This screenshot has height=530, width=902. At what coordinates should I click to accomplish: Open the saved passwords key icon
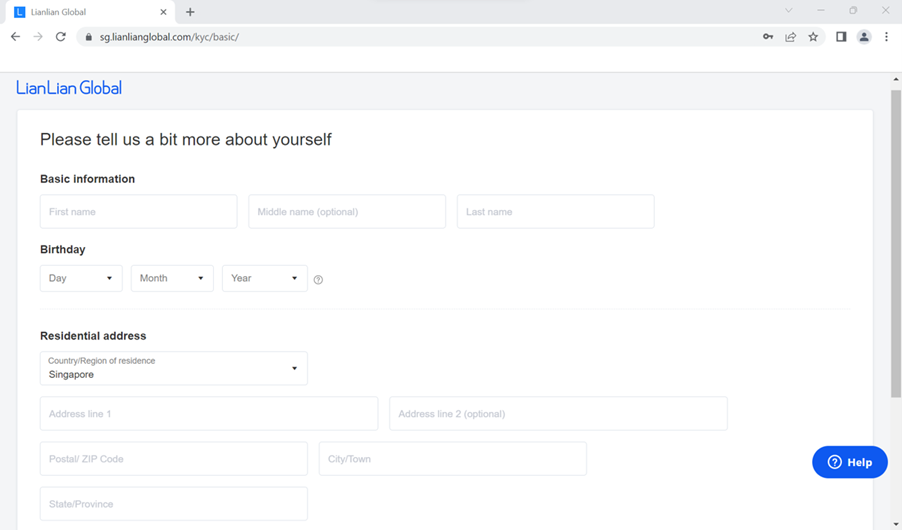click(768, 37)
